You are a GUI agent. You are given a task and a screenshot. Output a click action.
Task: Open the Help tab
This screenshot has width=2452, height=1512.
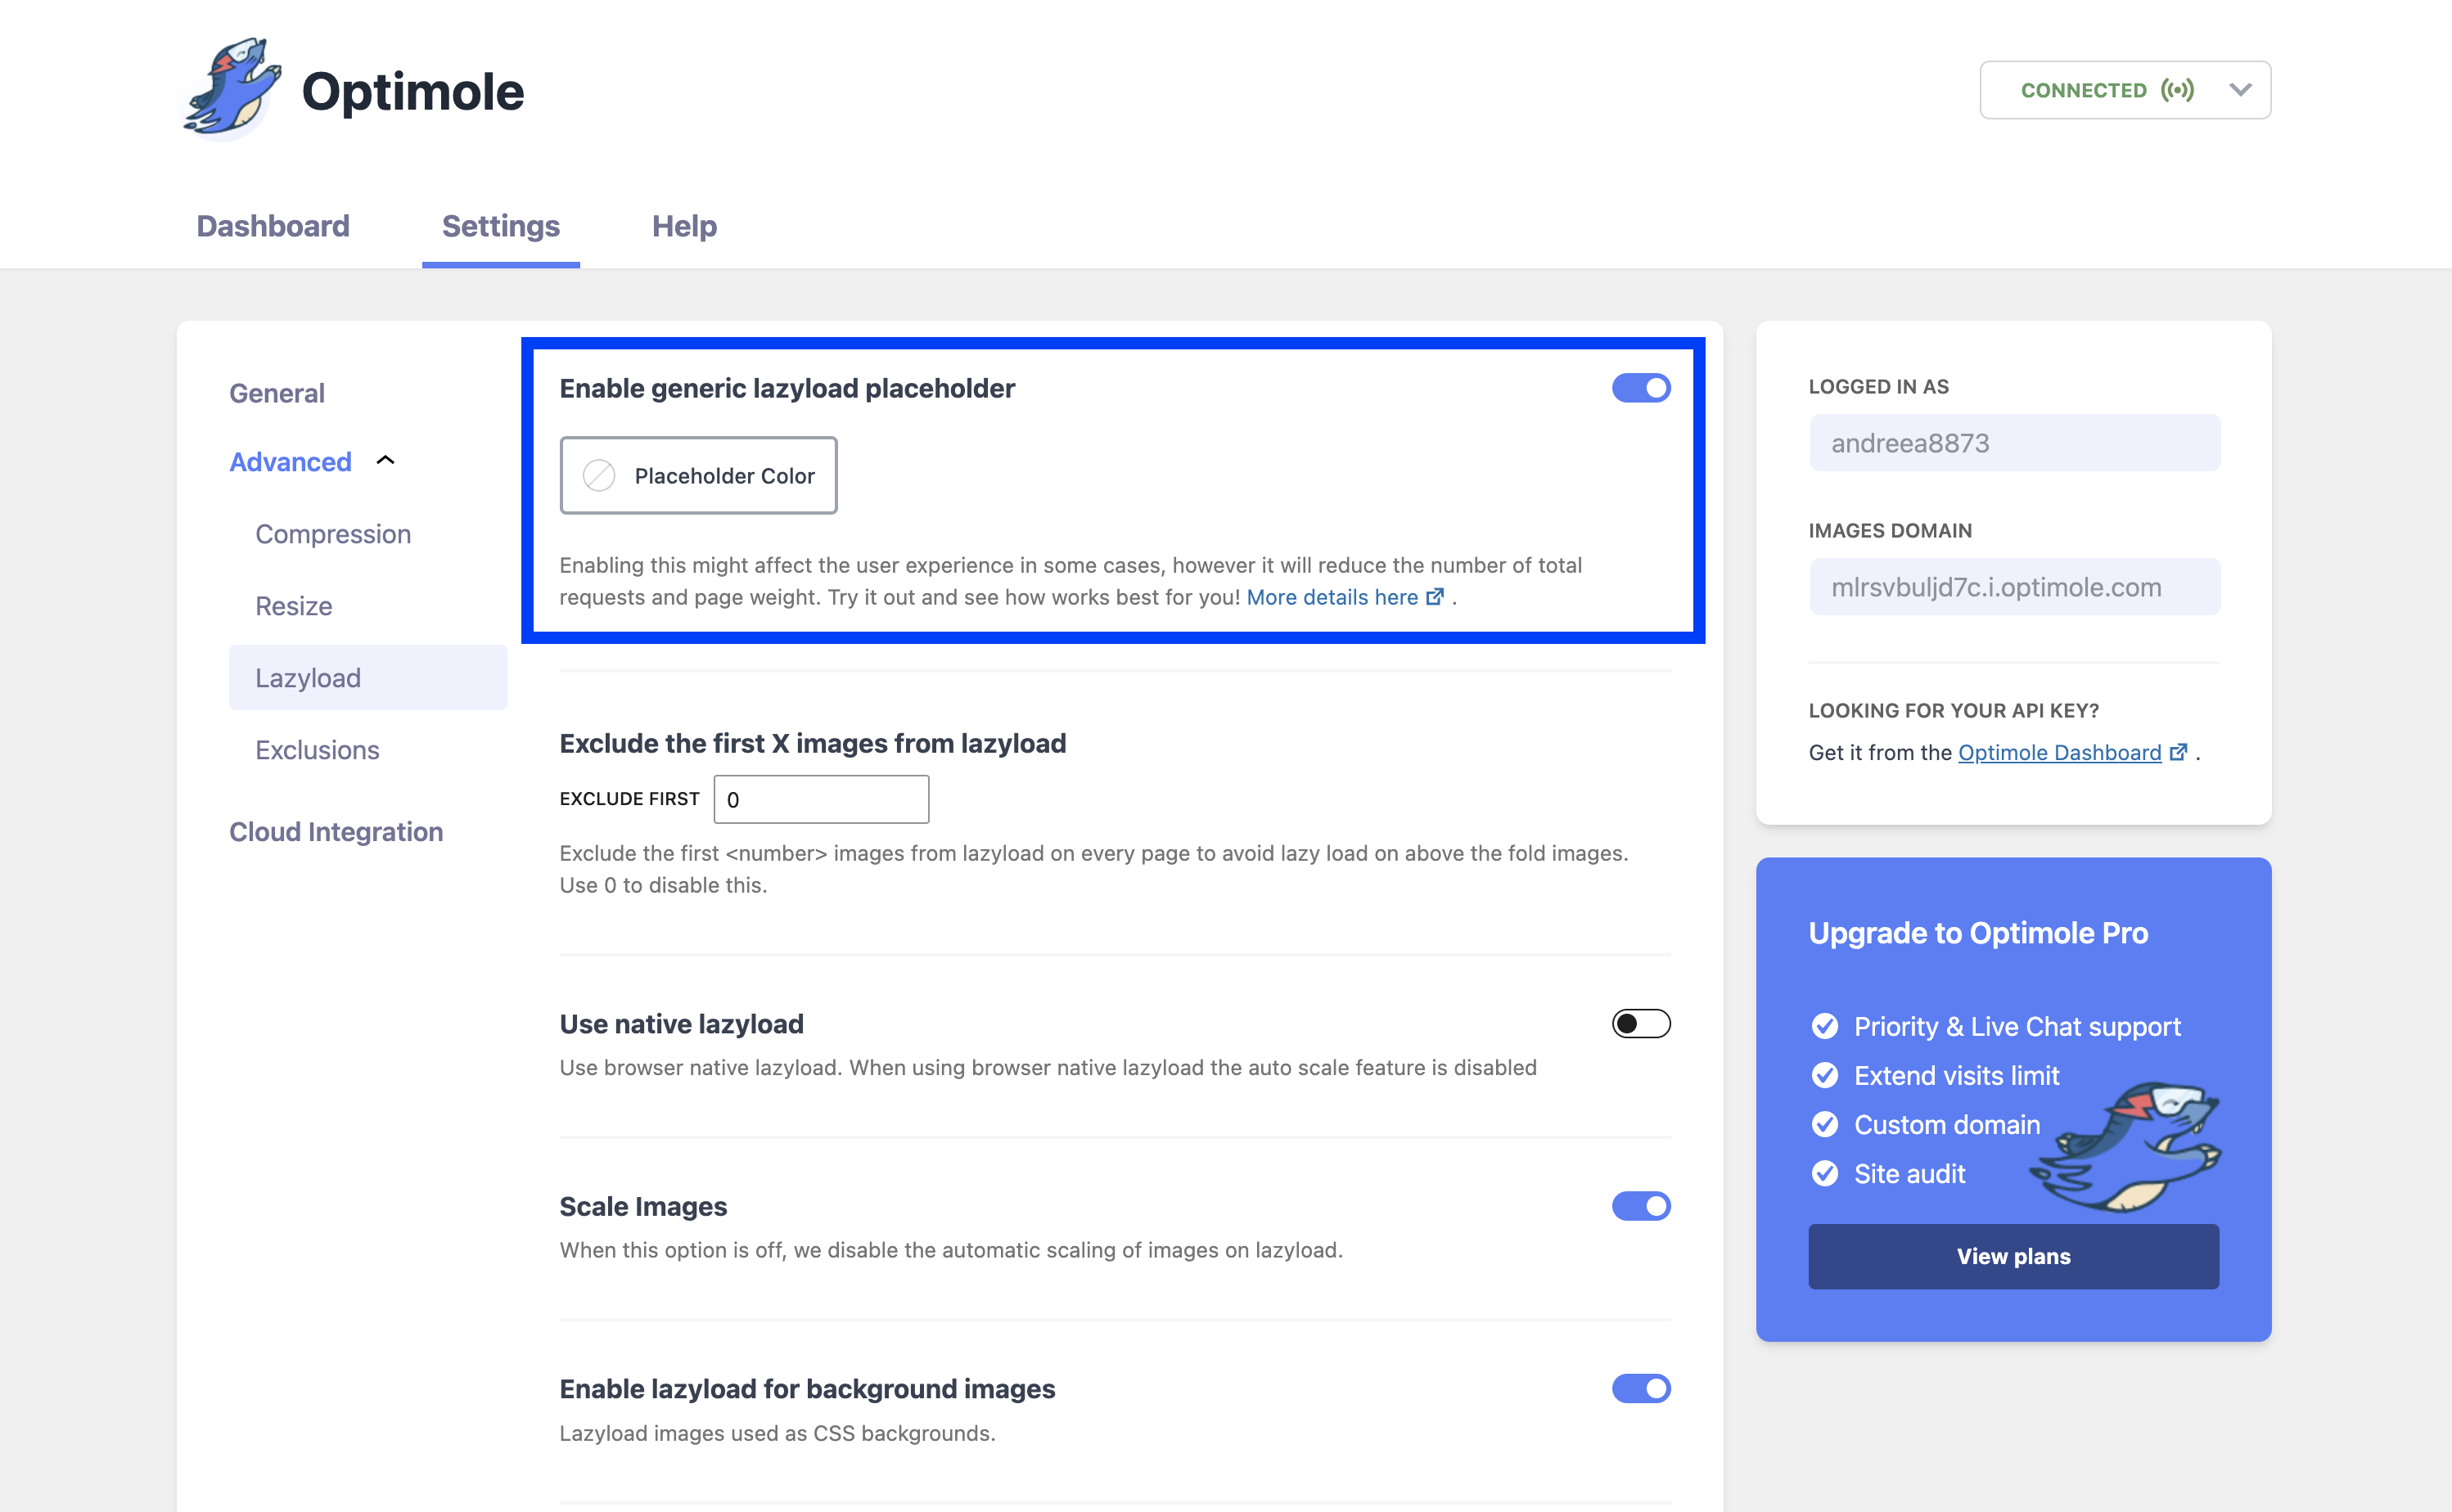pos(684,226)
